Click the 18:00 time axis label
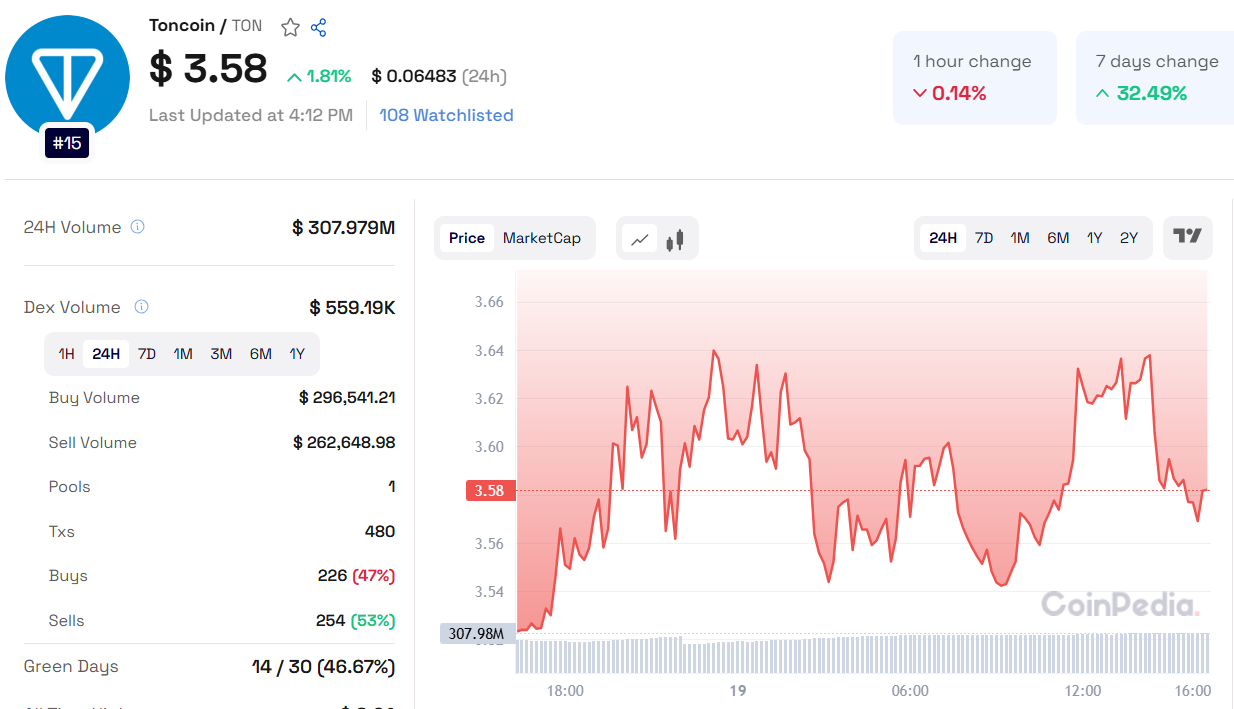This screenshot has height=709, width=1234. tap(565, 691)
